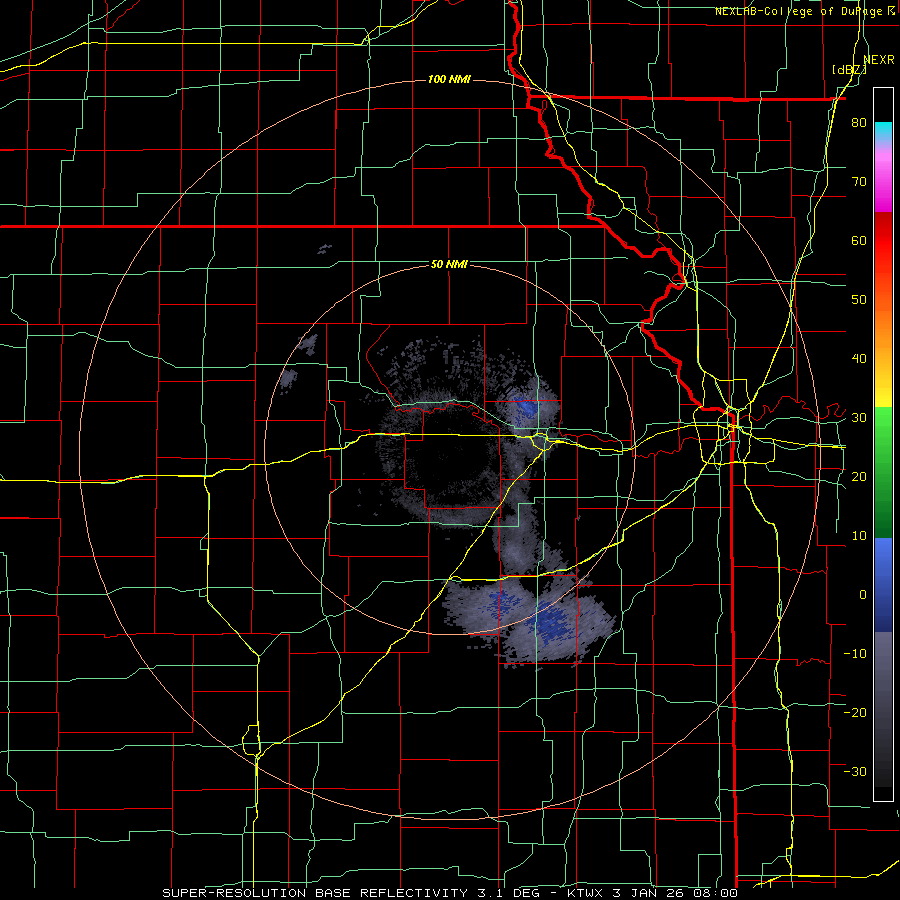Screen dimensions: 900x900
Task: Click the NEXLAB-College of DuPage credit text
Action: click(798, 11)
